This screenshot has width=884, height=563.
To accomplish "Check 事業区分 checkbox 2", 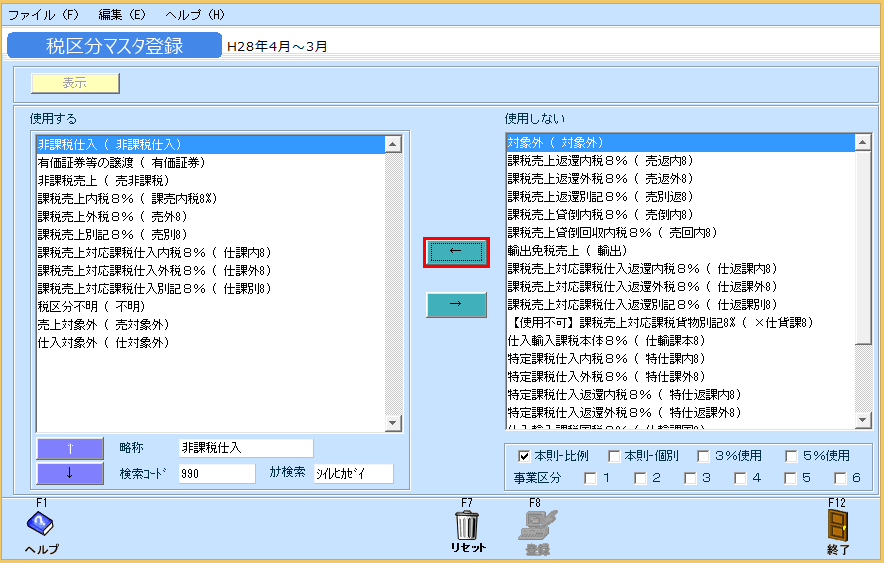I will 640,478.
